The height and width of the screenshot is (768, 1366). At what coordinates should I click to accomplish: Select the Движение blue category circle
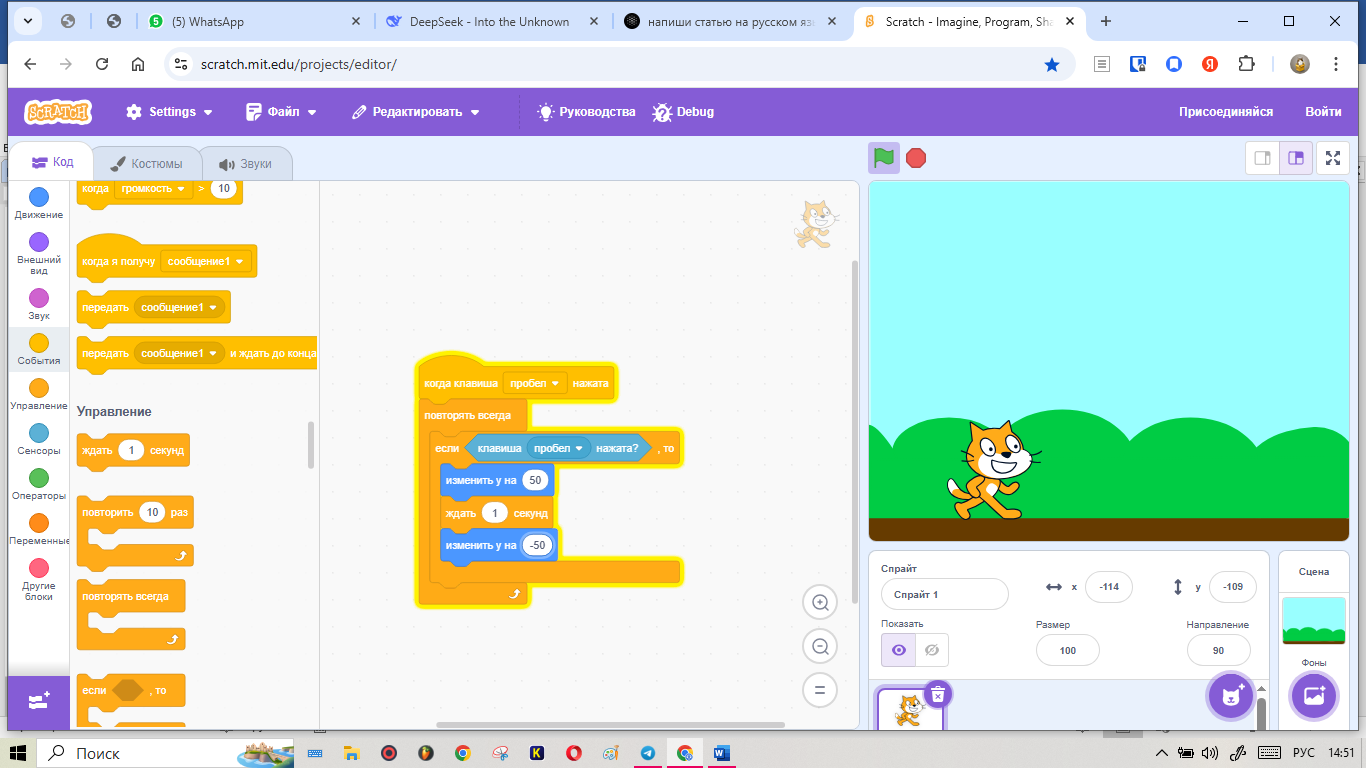tap(38, 197)
